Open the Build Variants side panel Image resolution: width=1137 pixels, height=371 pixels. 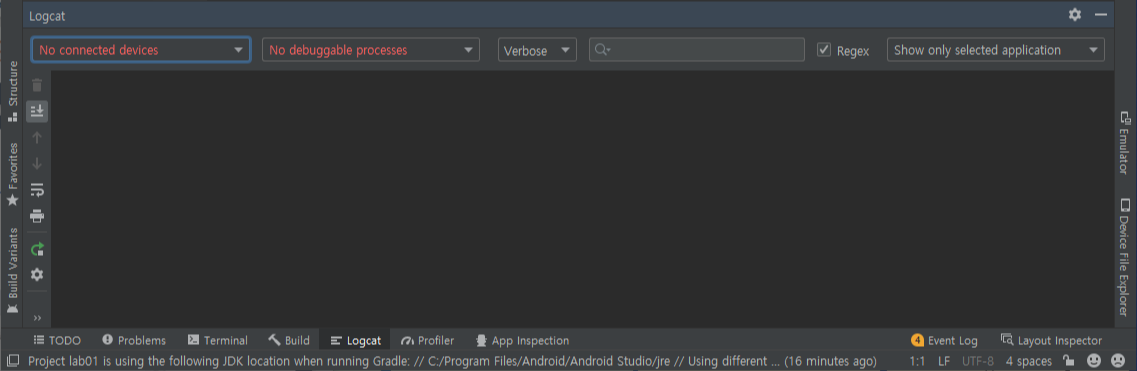click(12, 270)
